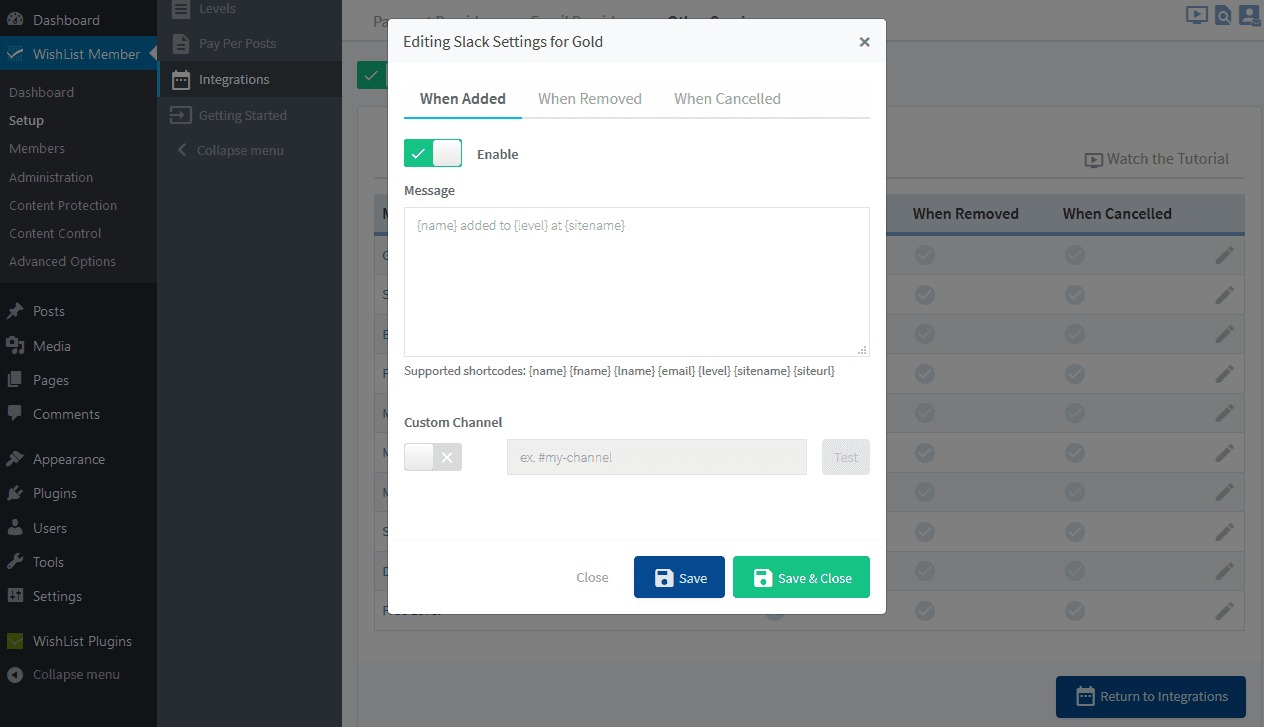This screenshot has height=727, width=1264.
Task: Click the document search icon in the page header
Action: 1223,15
